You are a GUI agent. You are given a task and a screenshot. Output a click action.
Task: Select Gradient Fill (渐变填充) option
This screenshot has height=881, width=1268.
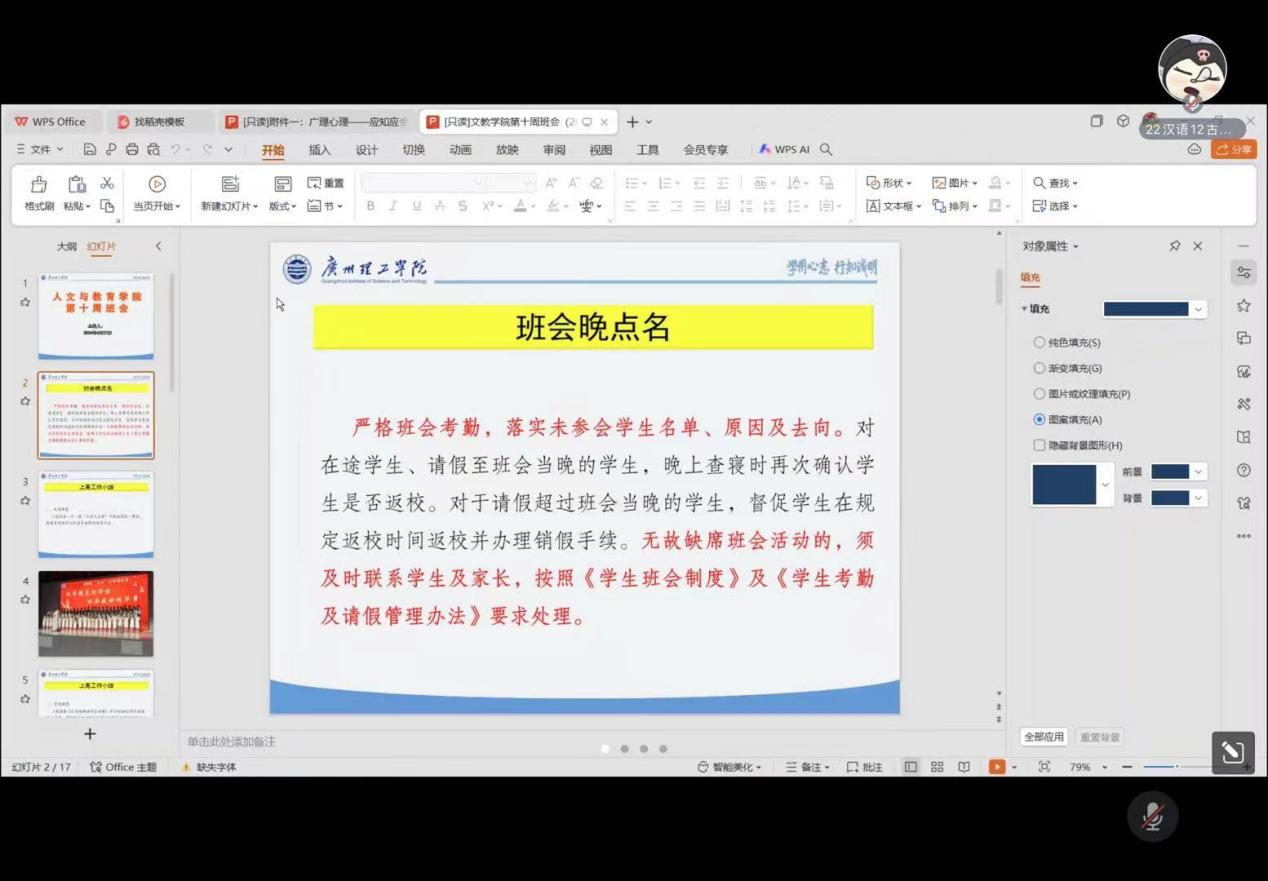(1040, 369)
